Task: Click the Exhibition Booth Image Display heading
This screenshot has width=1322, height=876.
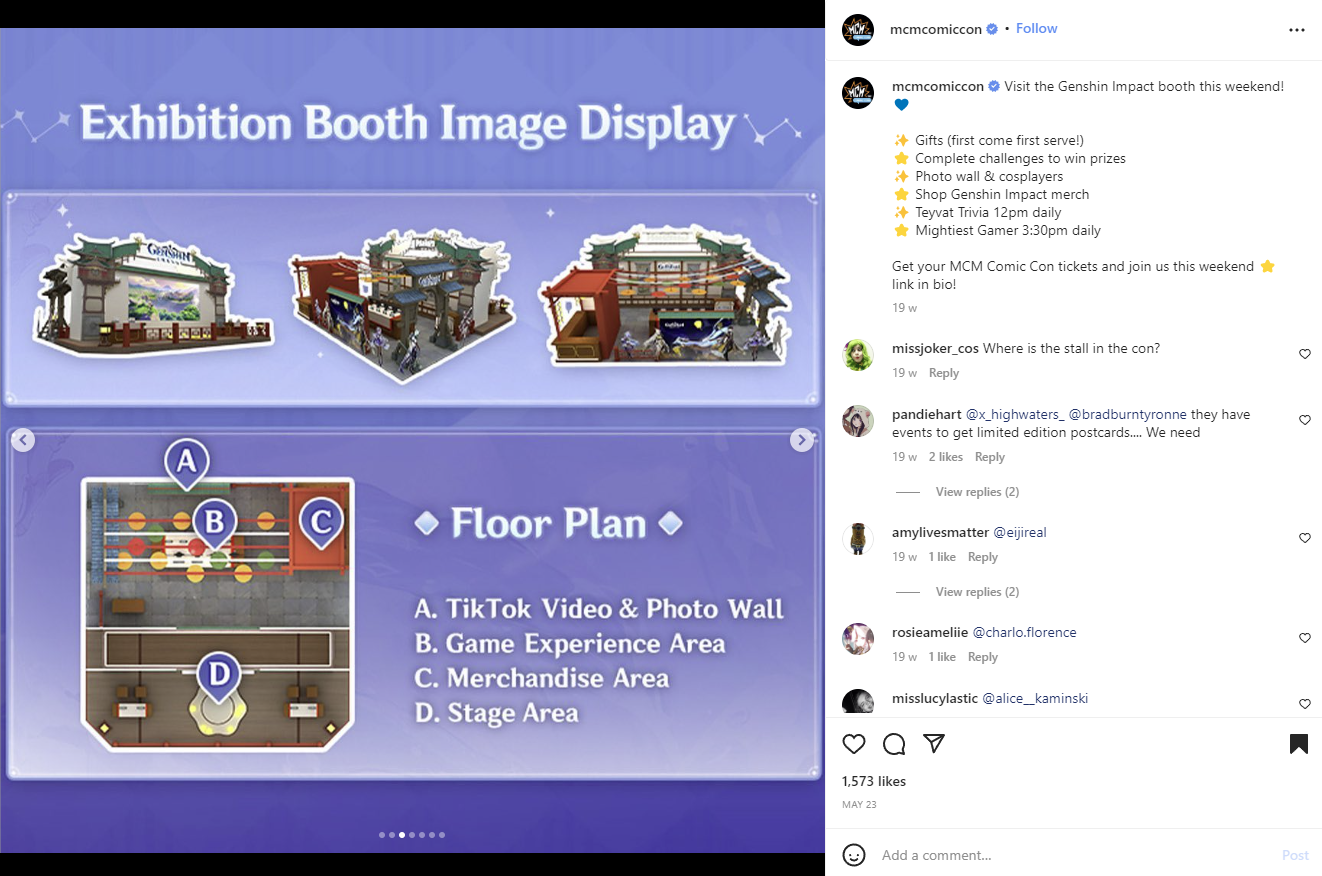Action: pos(408,125)
